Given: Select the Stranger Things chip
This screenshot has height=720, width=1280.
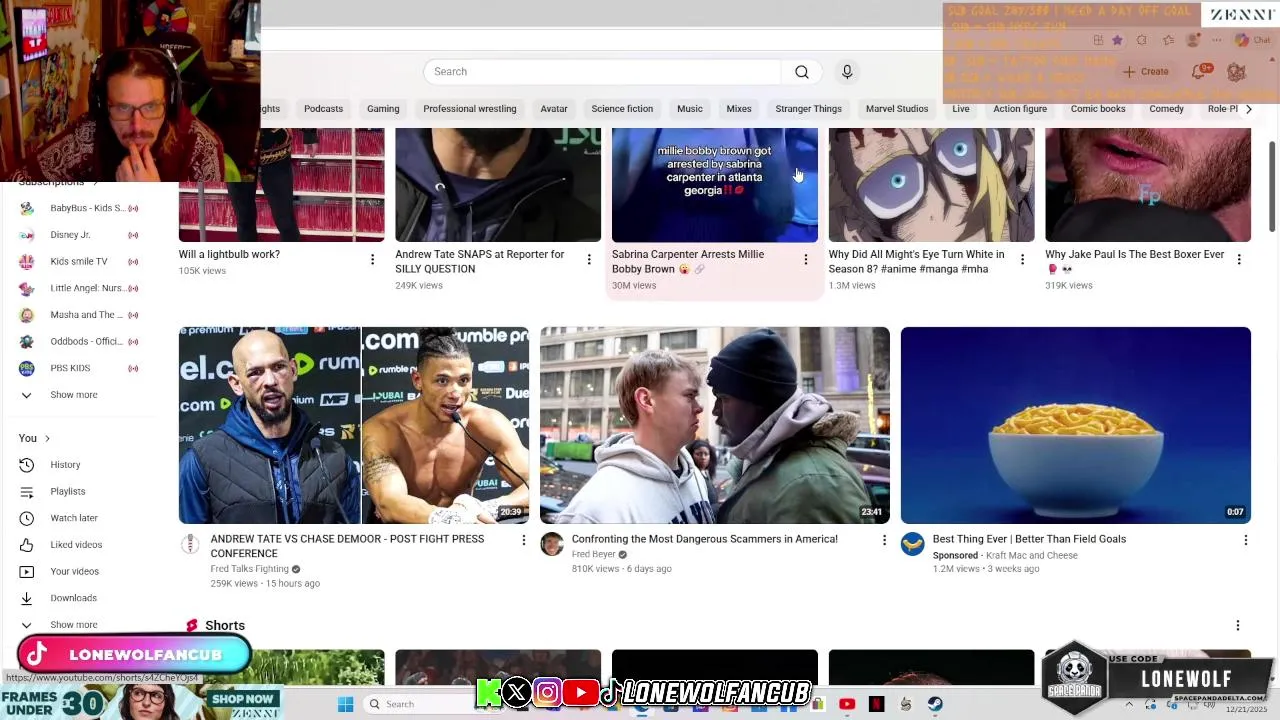Looking at the screenshot, I should [x=808, y=109].
